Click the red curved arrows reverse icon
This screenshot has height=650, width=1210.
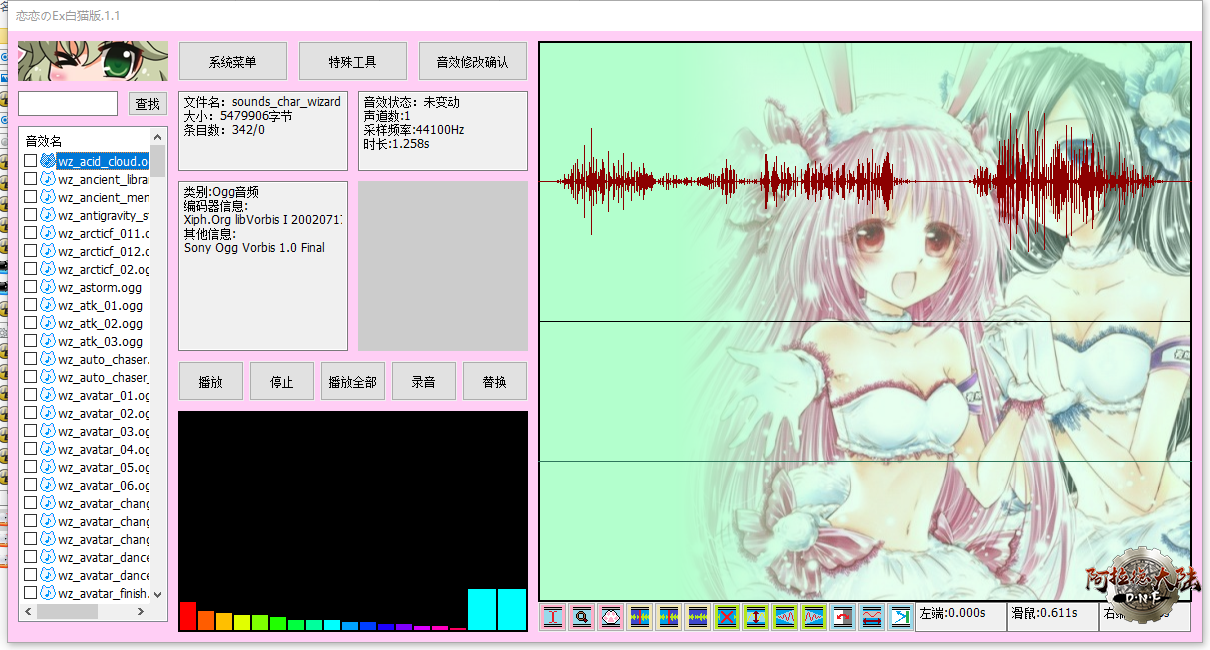(x=843, y=617)
